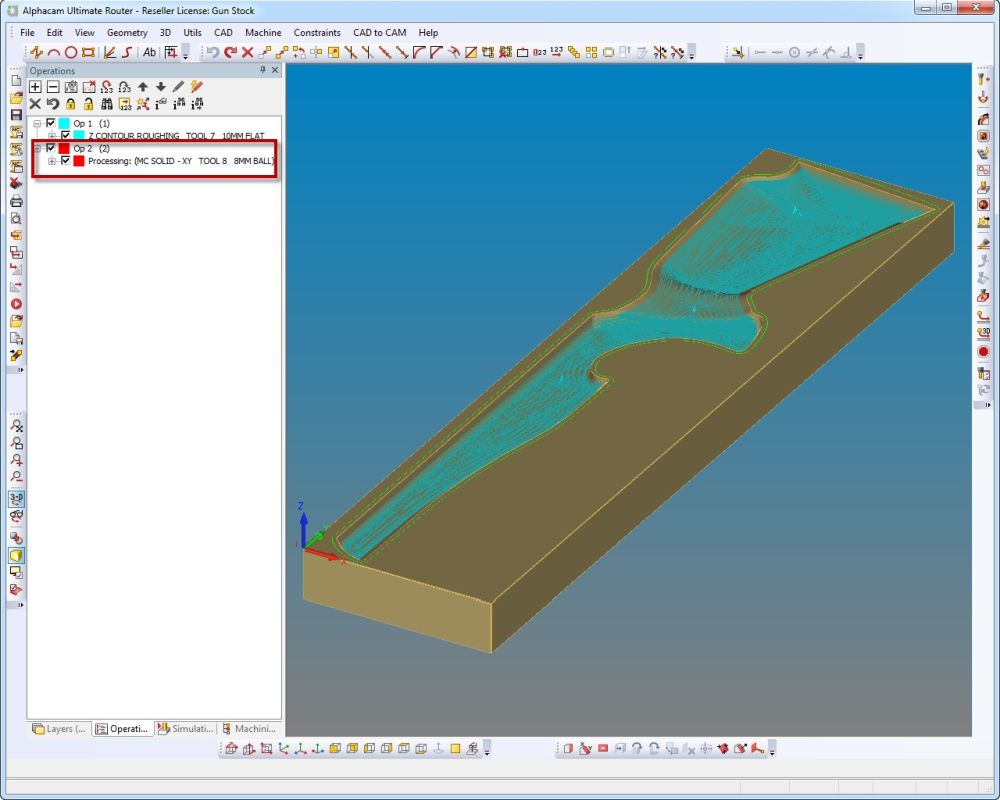Screen dimensions: 1000x800
Task: Click the Collapse All minus icon in Operations
Action: tap(53, 87)
